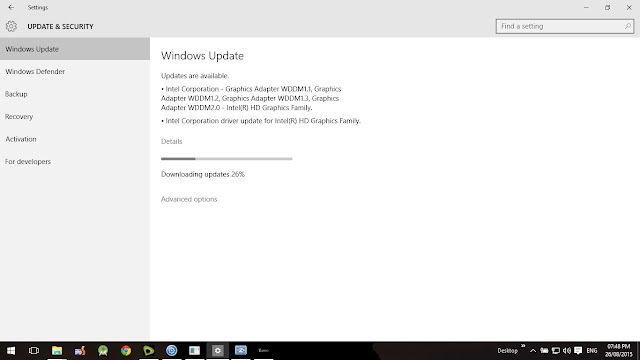Click the download progress bar
Image resolution: width=640 pixels, height=360 pixels.
(227, 159)
